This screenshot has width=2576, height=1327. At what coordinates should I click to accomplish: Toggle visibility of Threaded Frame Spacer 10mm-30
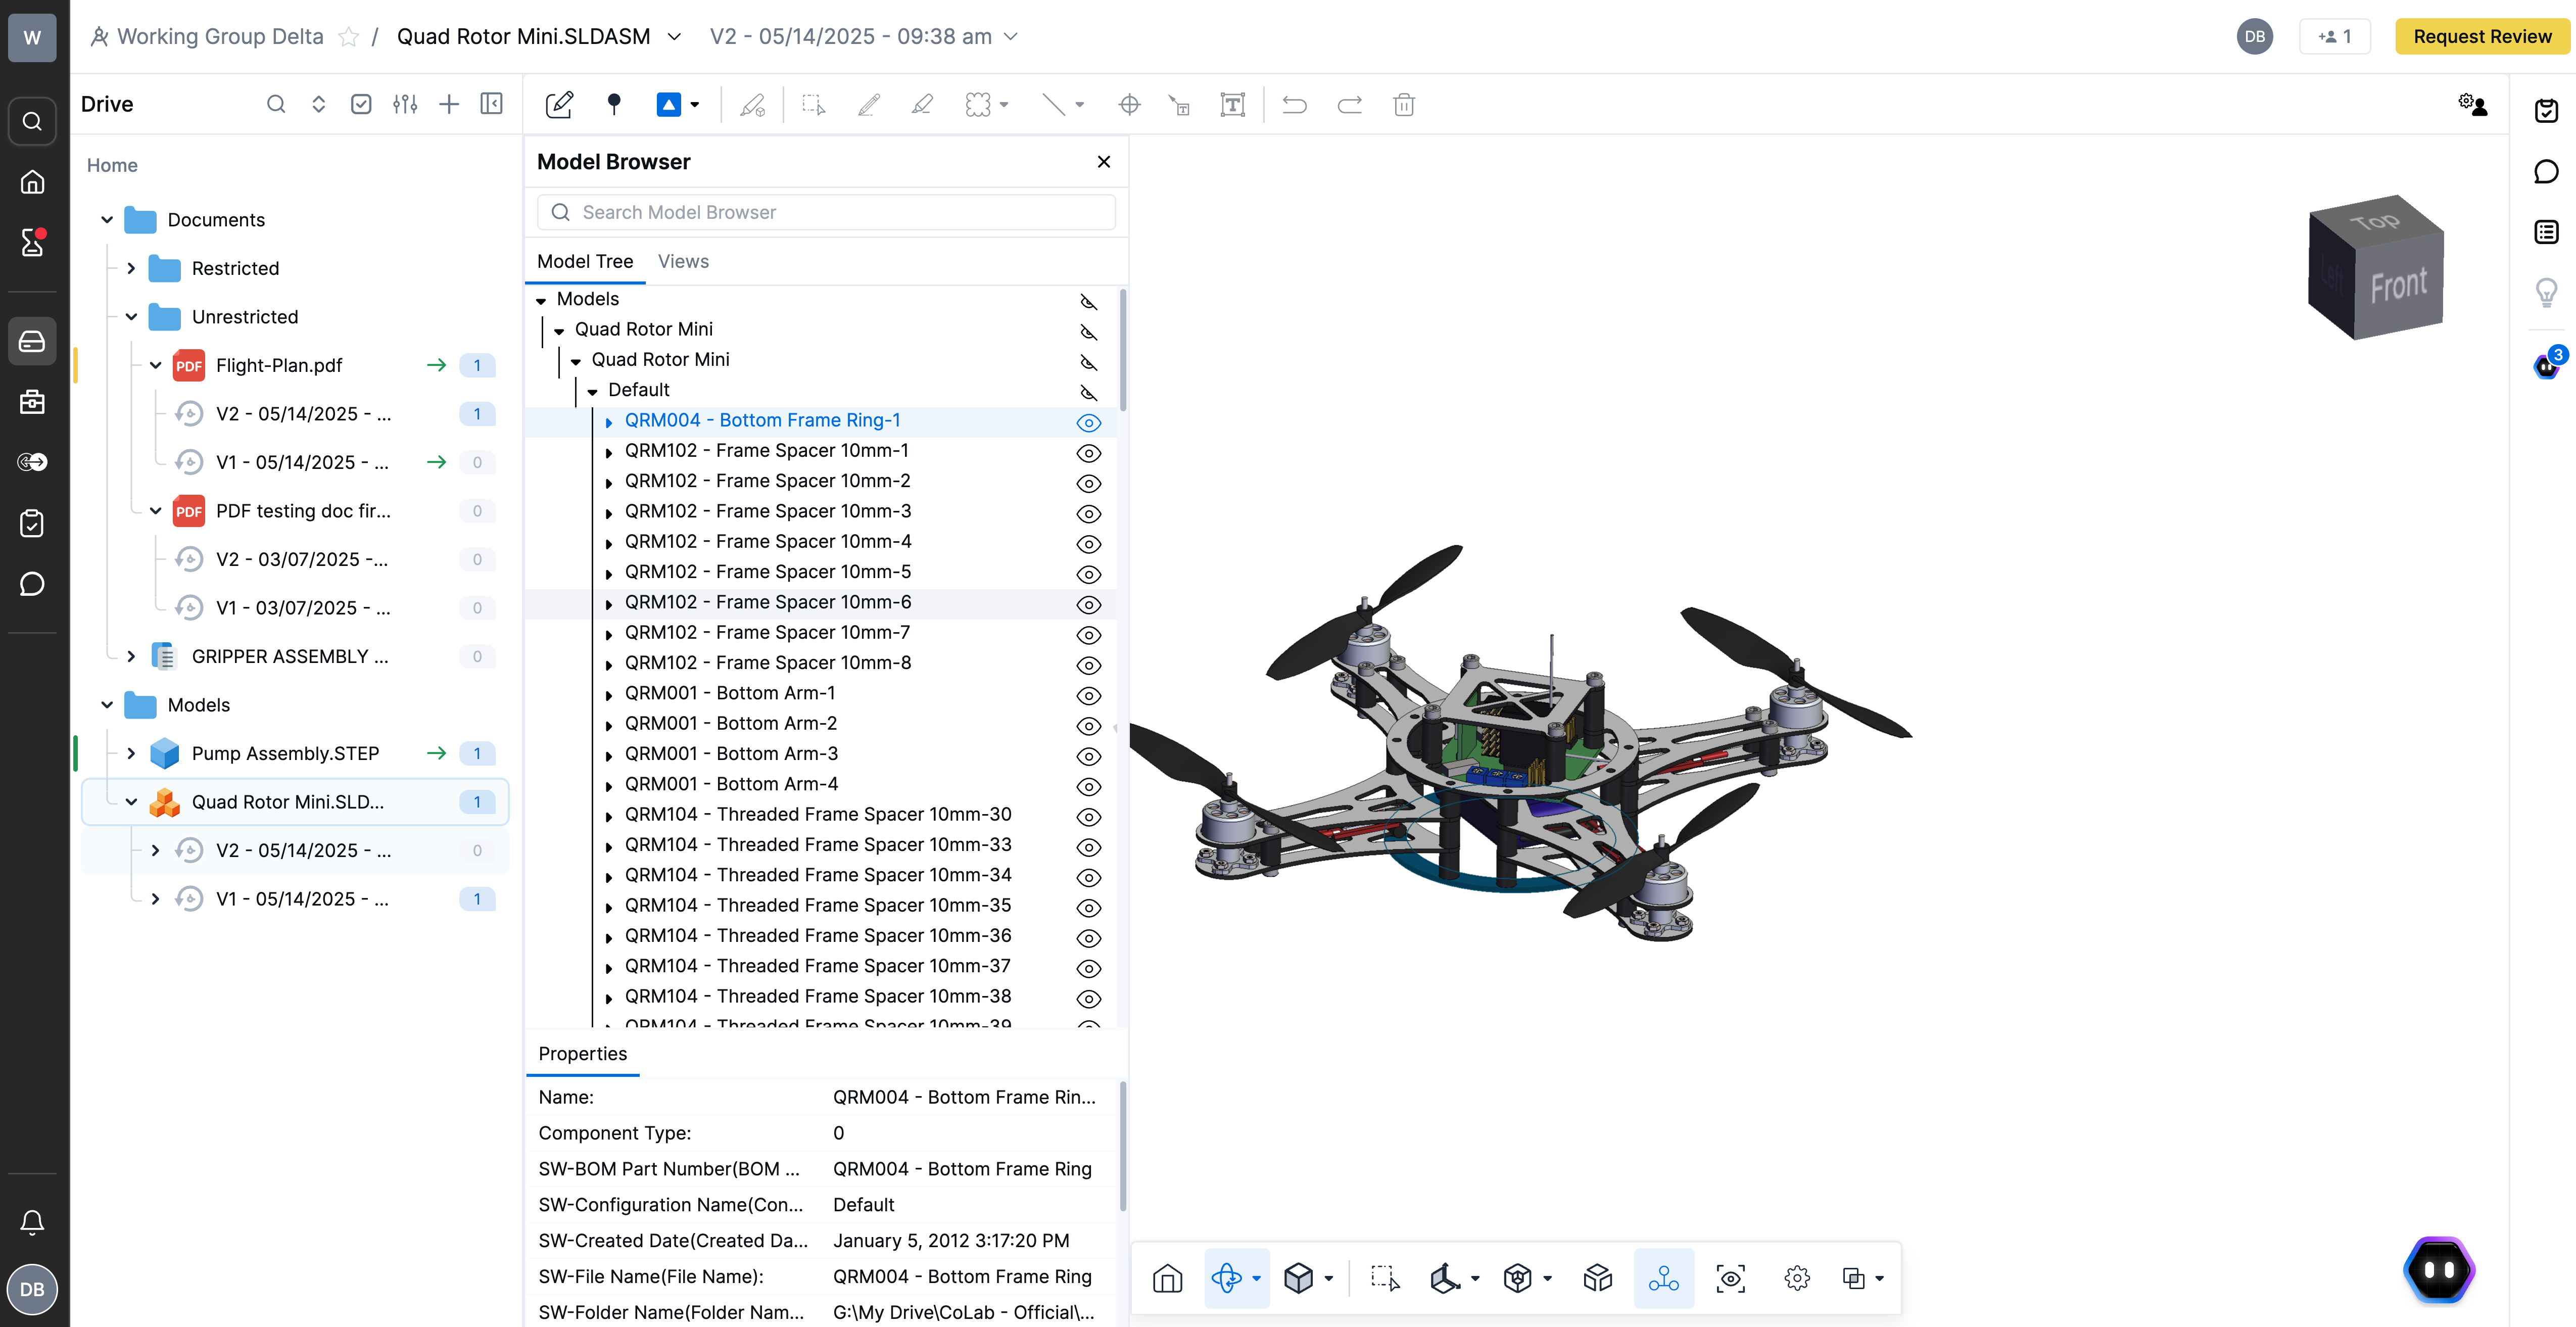[1088, 817]
